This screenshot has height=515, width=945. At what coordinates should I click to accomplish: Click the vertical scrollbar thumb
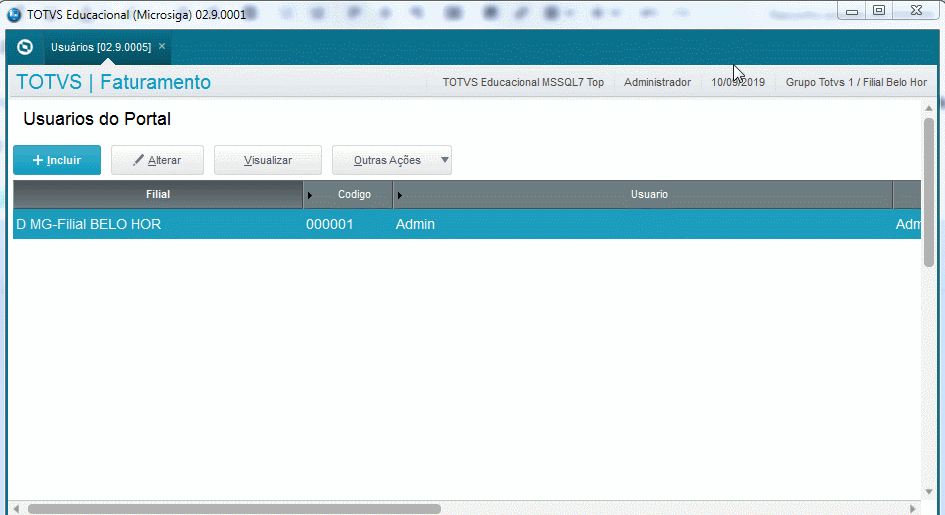click(929, 192)
